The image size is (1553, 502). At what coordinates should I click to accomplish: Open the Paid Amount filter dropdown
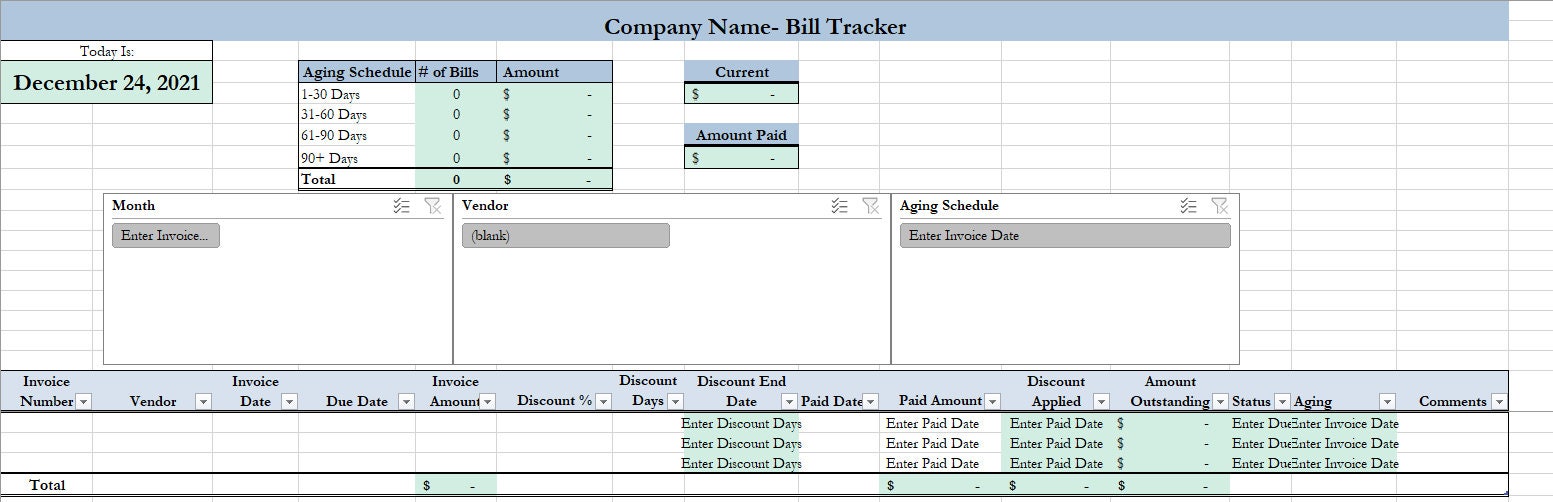click(991, 402)
